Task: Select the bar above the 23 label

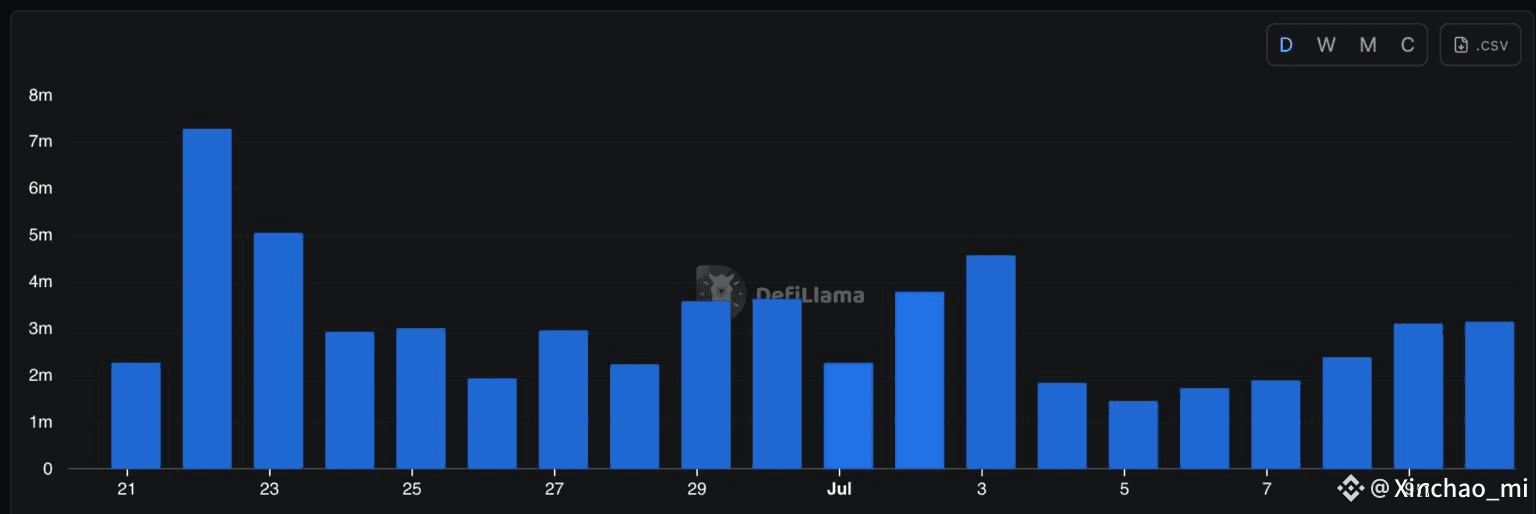Action: pos(278,350)
